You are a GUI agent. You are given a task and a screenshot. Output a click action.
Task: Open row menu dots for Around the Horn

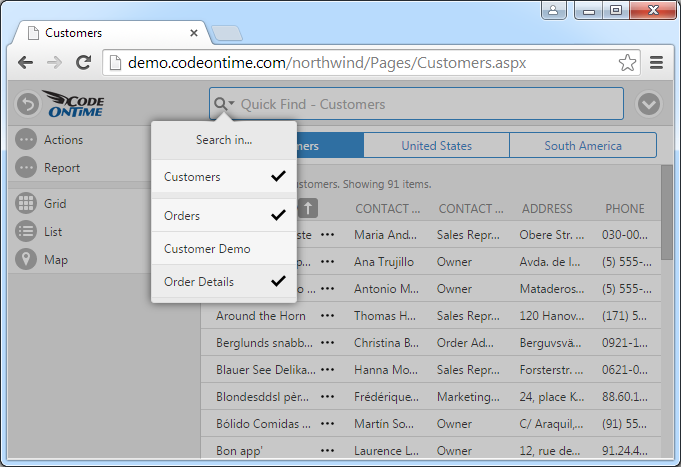(x=328, y=316)
